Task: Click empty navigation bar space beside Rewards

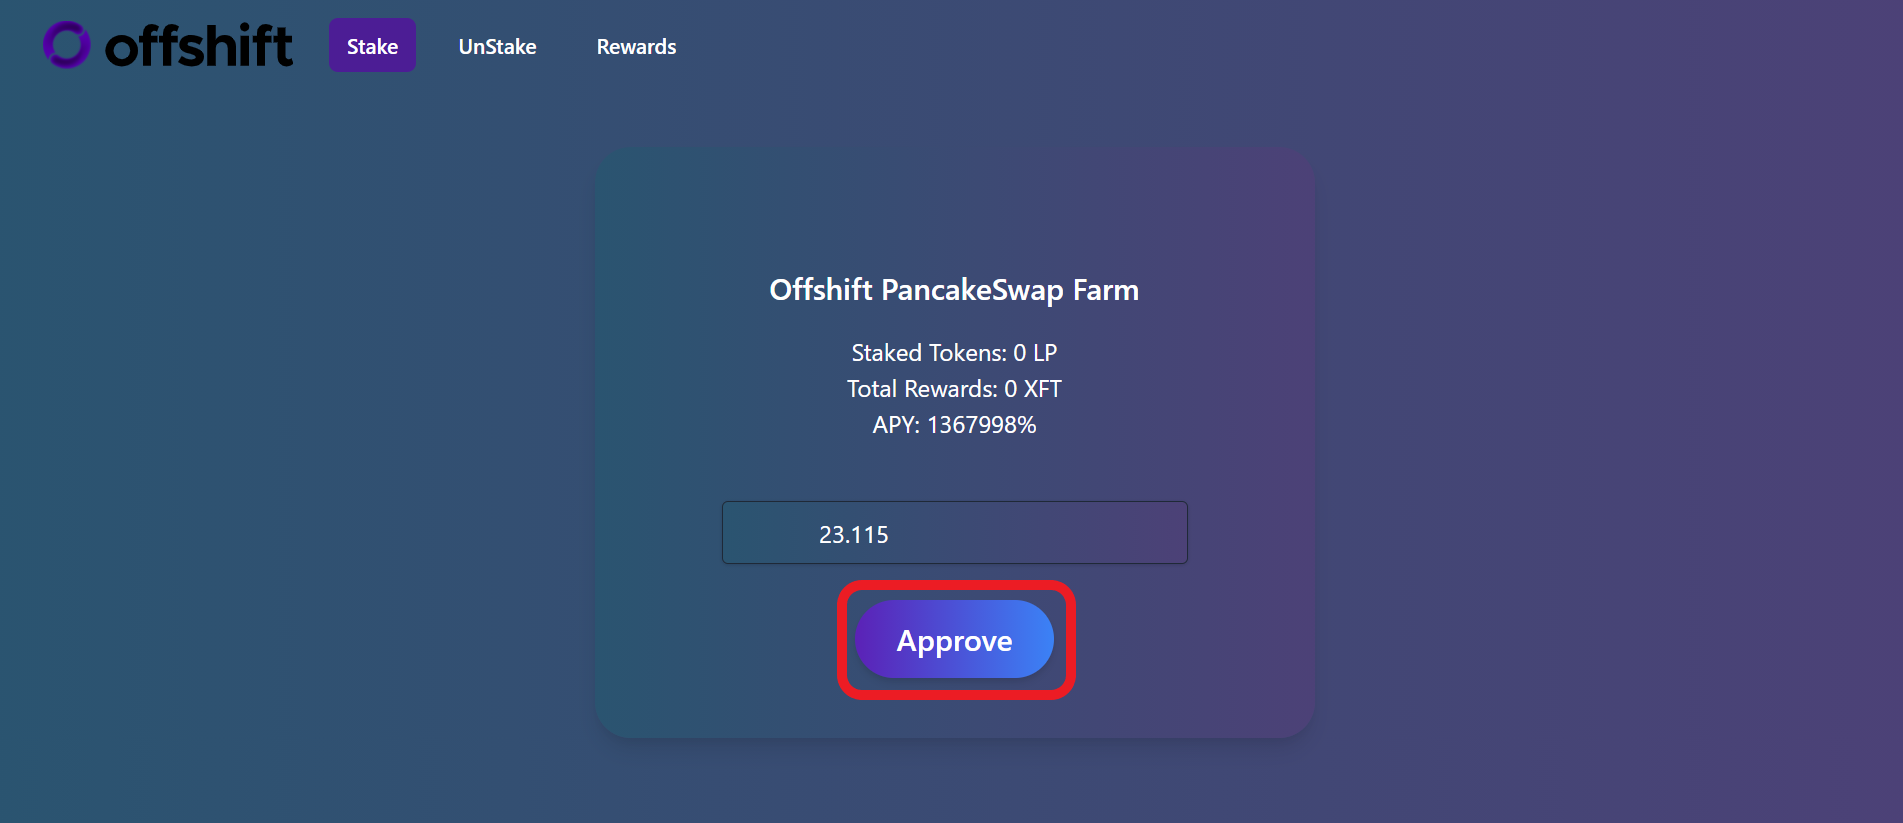Action: [x=1200, y=46]
